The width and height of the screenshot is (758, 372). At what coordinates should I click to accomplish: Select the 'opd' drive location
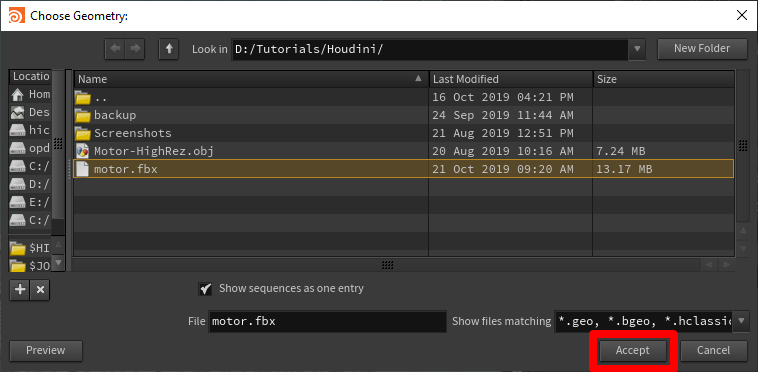click(x=30, y=148)
